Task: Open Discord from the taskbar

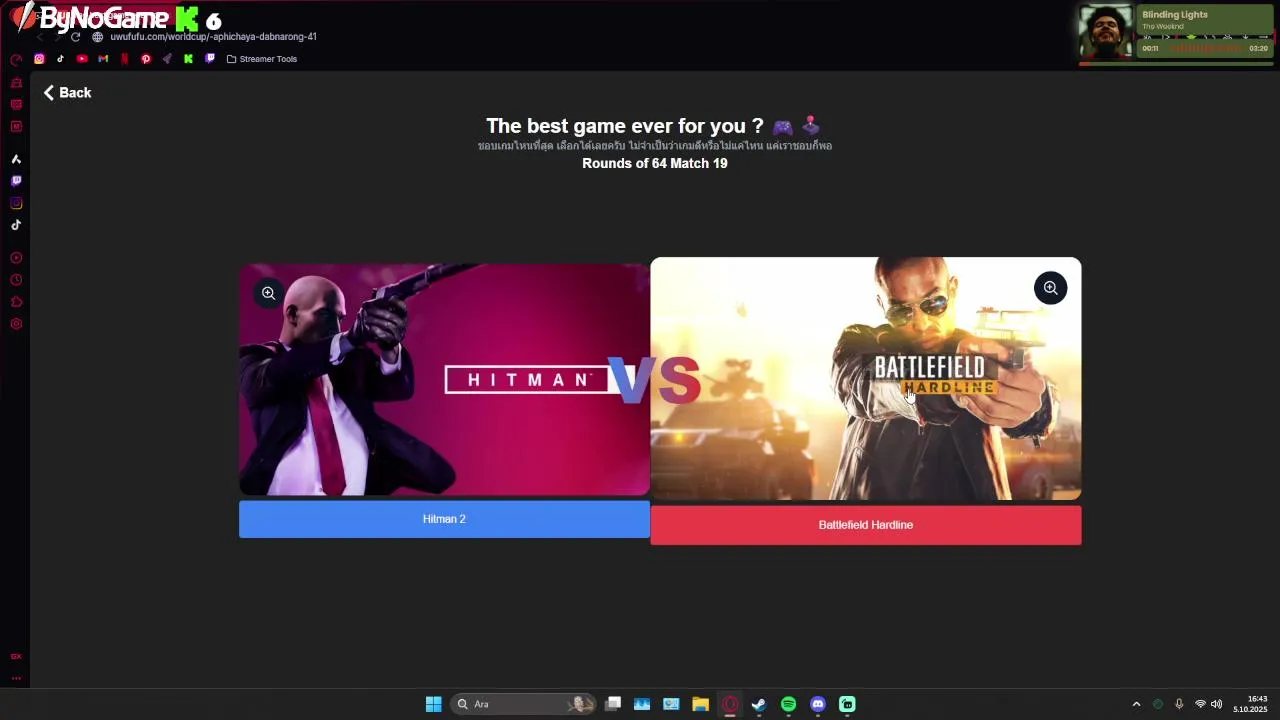Action: coord(818,704)
